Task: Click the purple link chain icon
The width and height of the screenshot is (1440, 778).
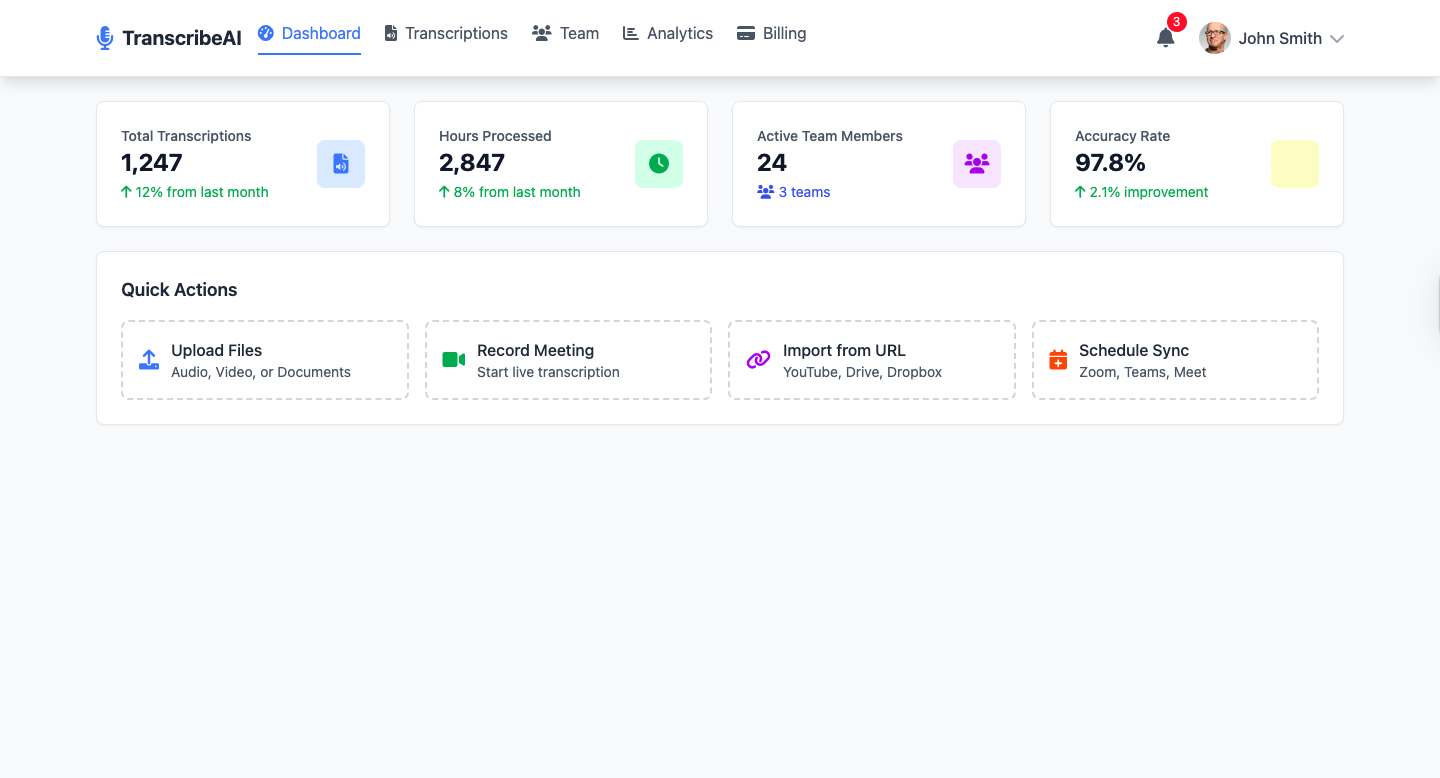Action: click(x=759, y=360)
